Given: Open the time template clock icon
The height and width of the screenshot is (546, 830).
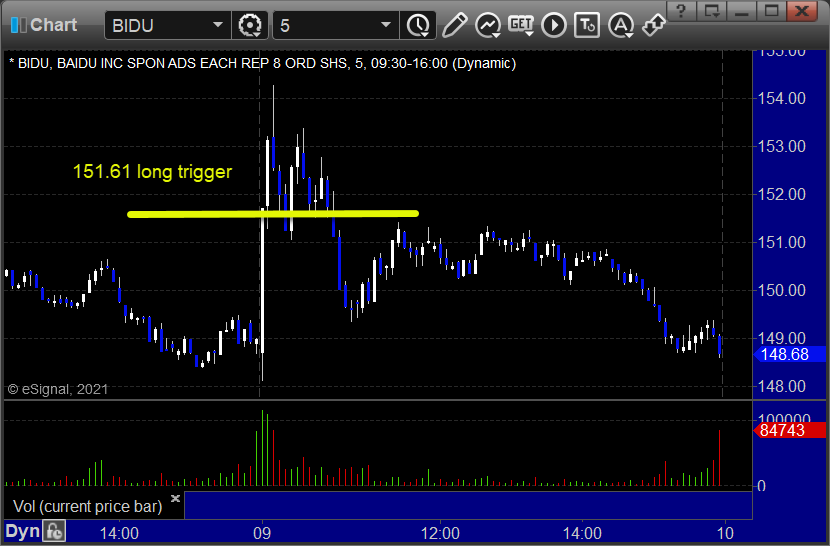Looking at the screenshot, I should 418,25.
